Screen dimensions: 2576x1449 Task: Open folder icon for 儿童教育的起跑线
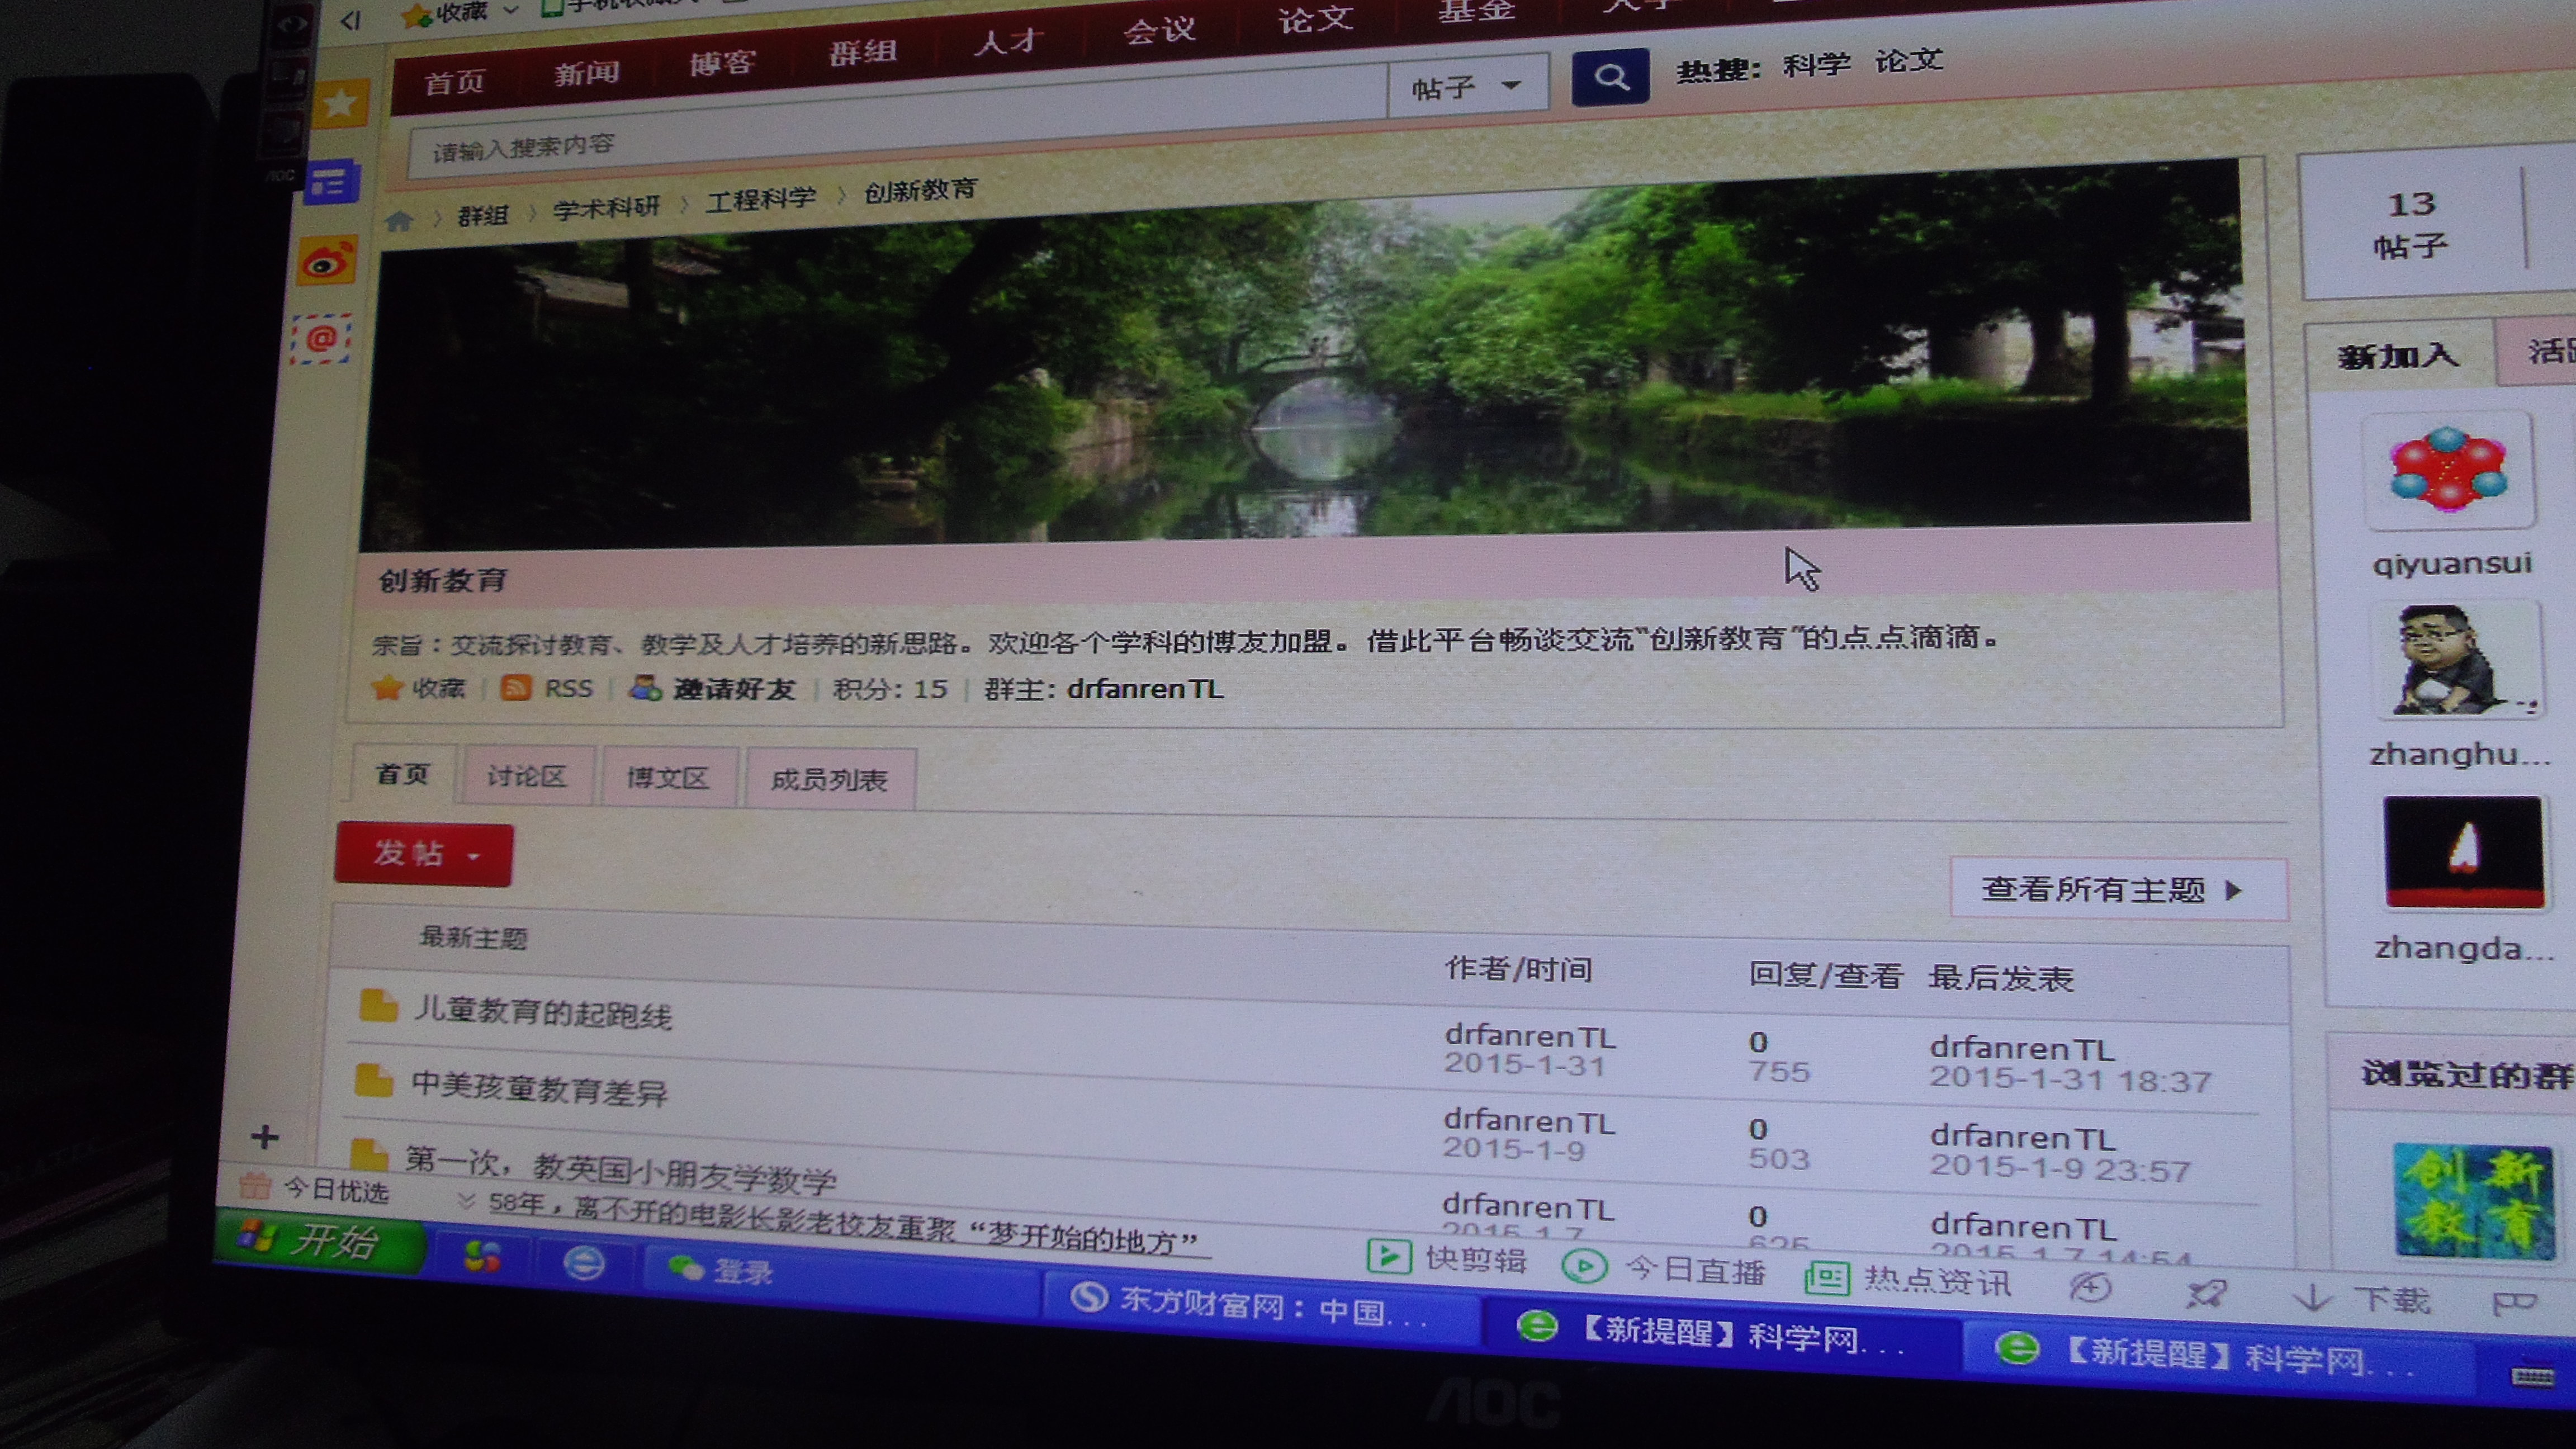tap(378, 1006)
